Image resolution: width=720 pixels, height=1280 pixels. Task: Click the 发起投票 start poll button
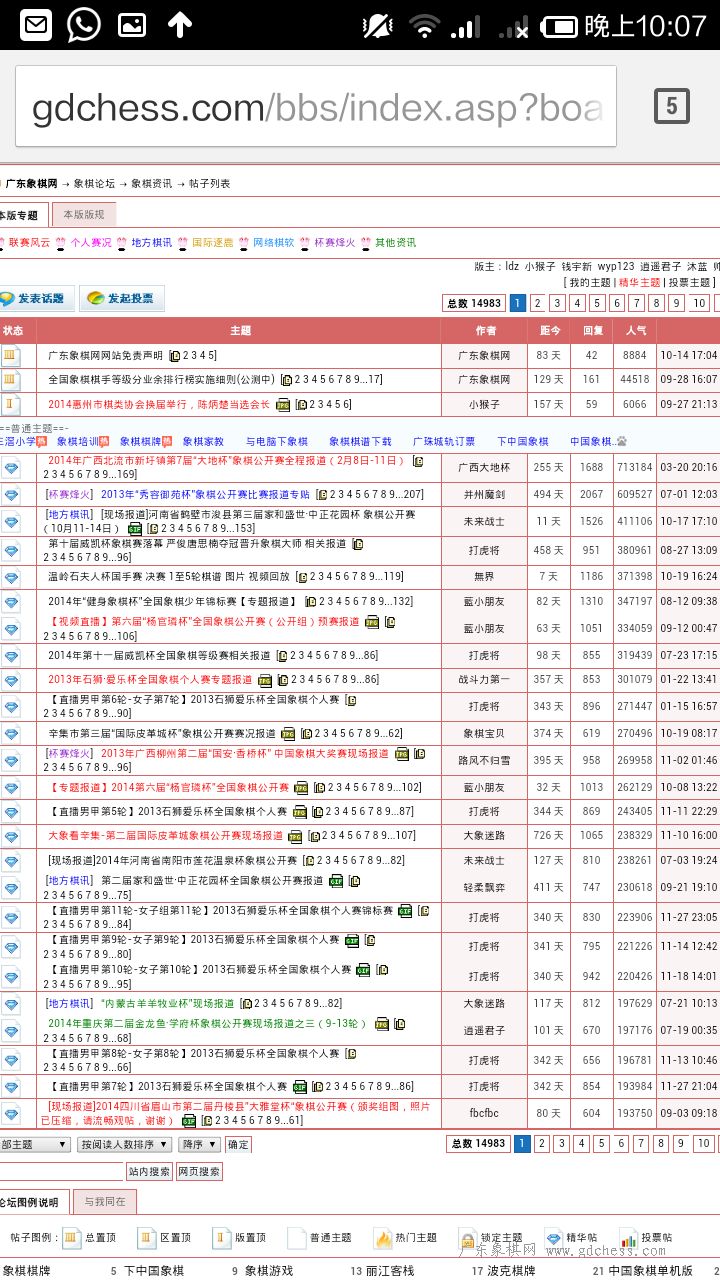click(122, 299)
